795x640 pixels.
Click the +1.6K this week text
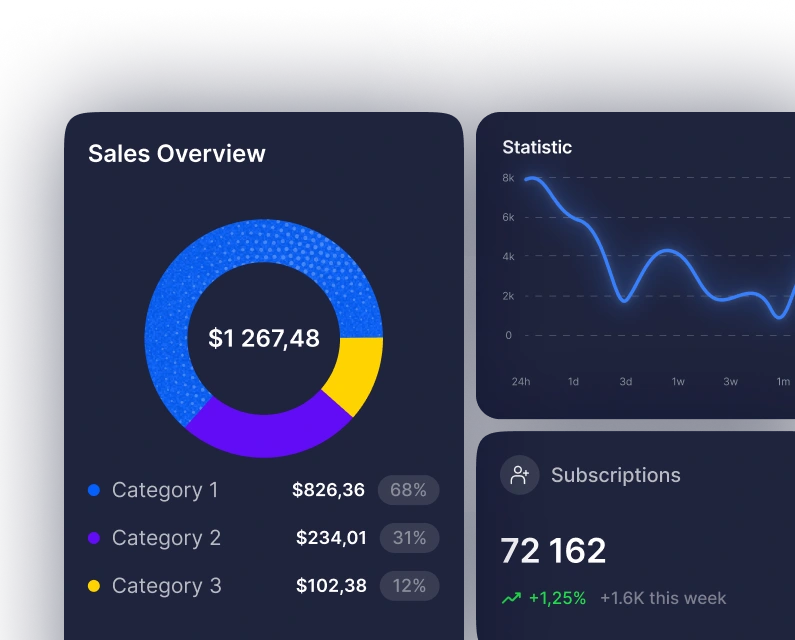coord(663,598)
